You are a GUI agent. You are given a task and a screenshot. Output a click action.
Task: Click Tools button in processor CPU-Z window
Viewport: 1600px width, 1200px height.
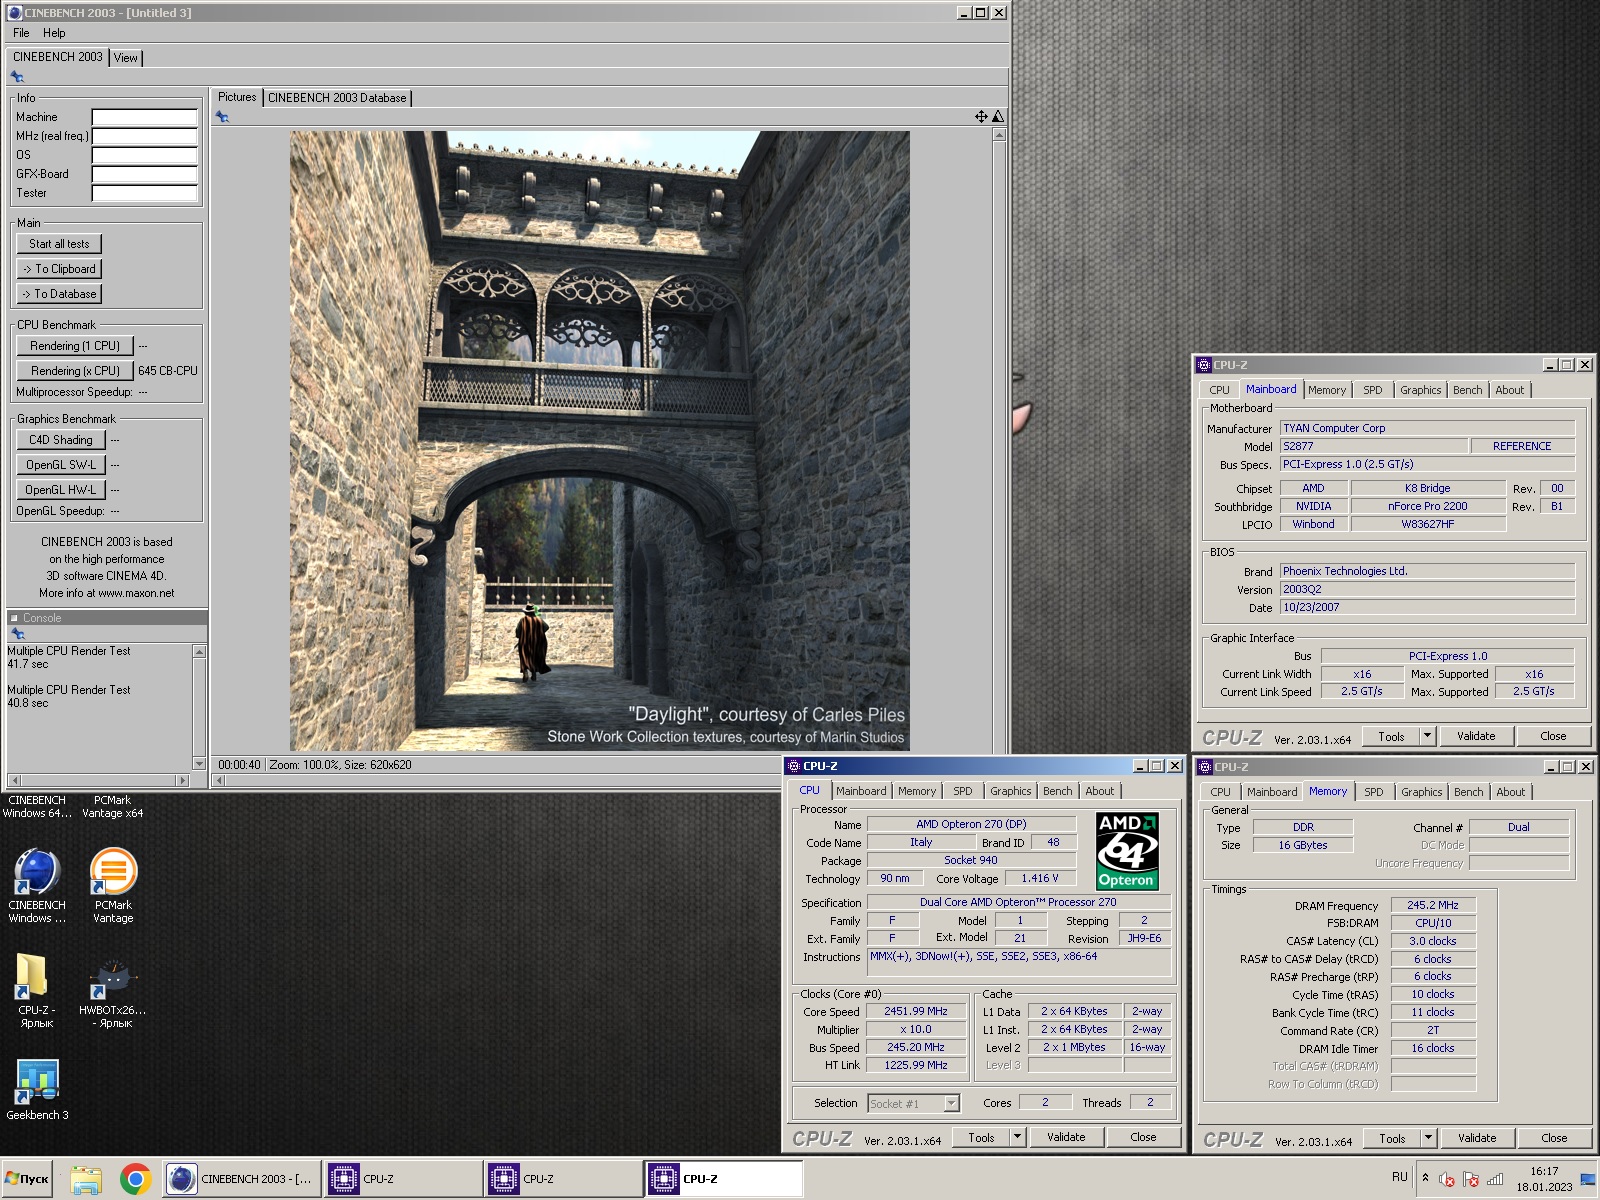point(981,1137)
